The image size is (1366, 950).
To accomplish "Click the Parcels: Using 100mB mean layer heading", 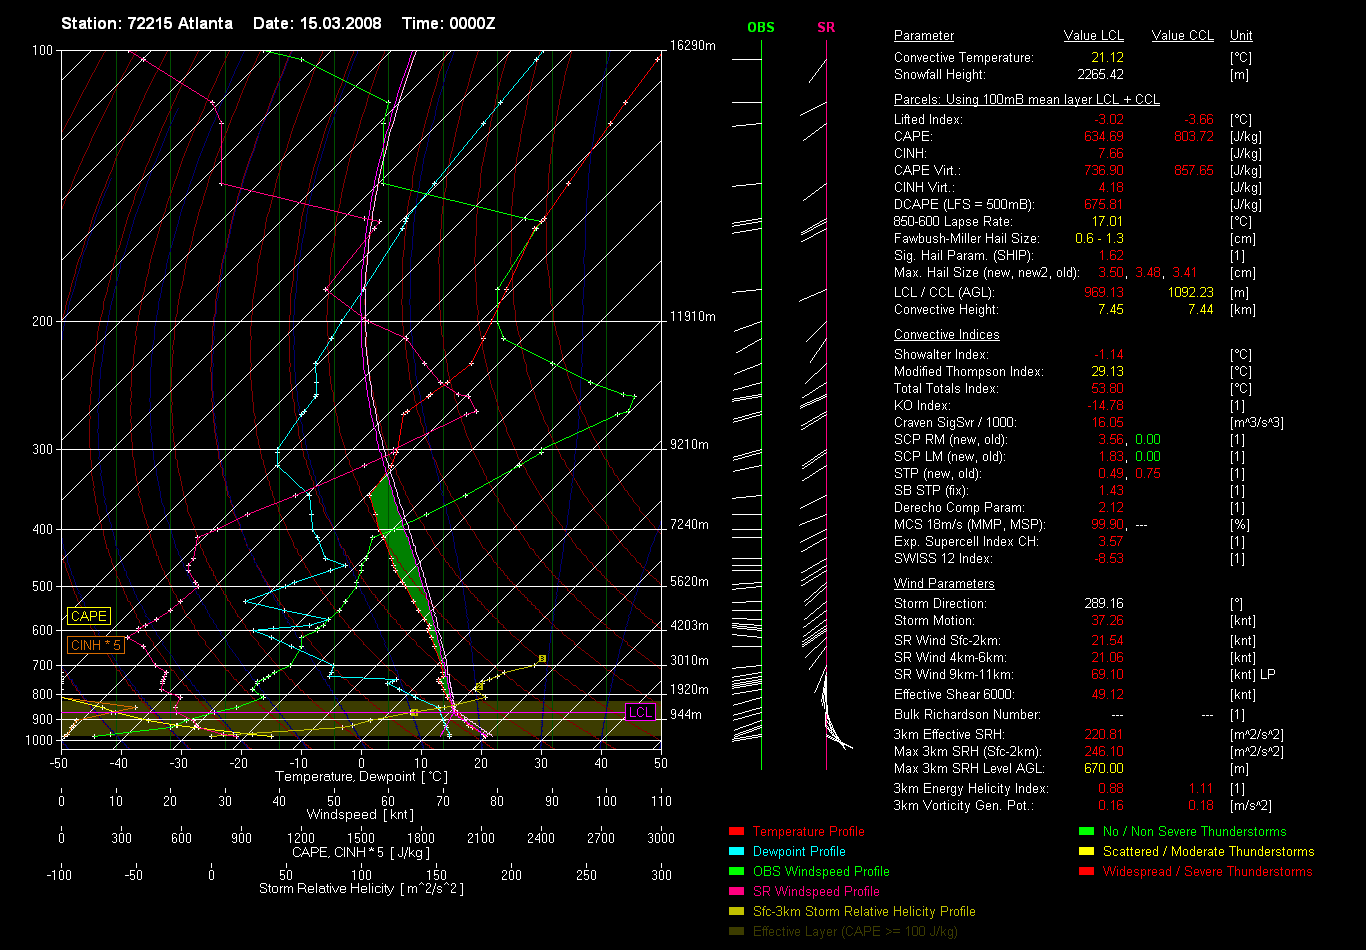I will pyautogui.click(x=1026, y=100).
